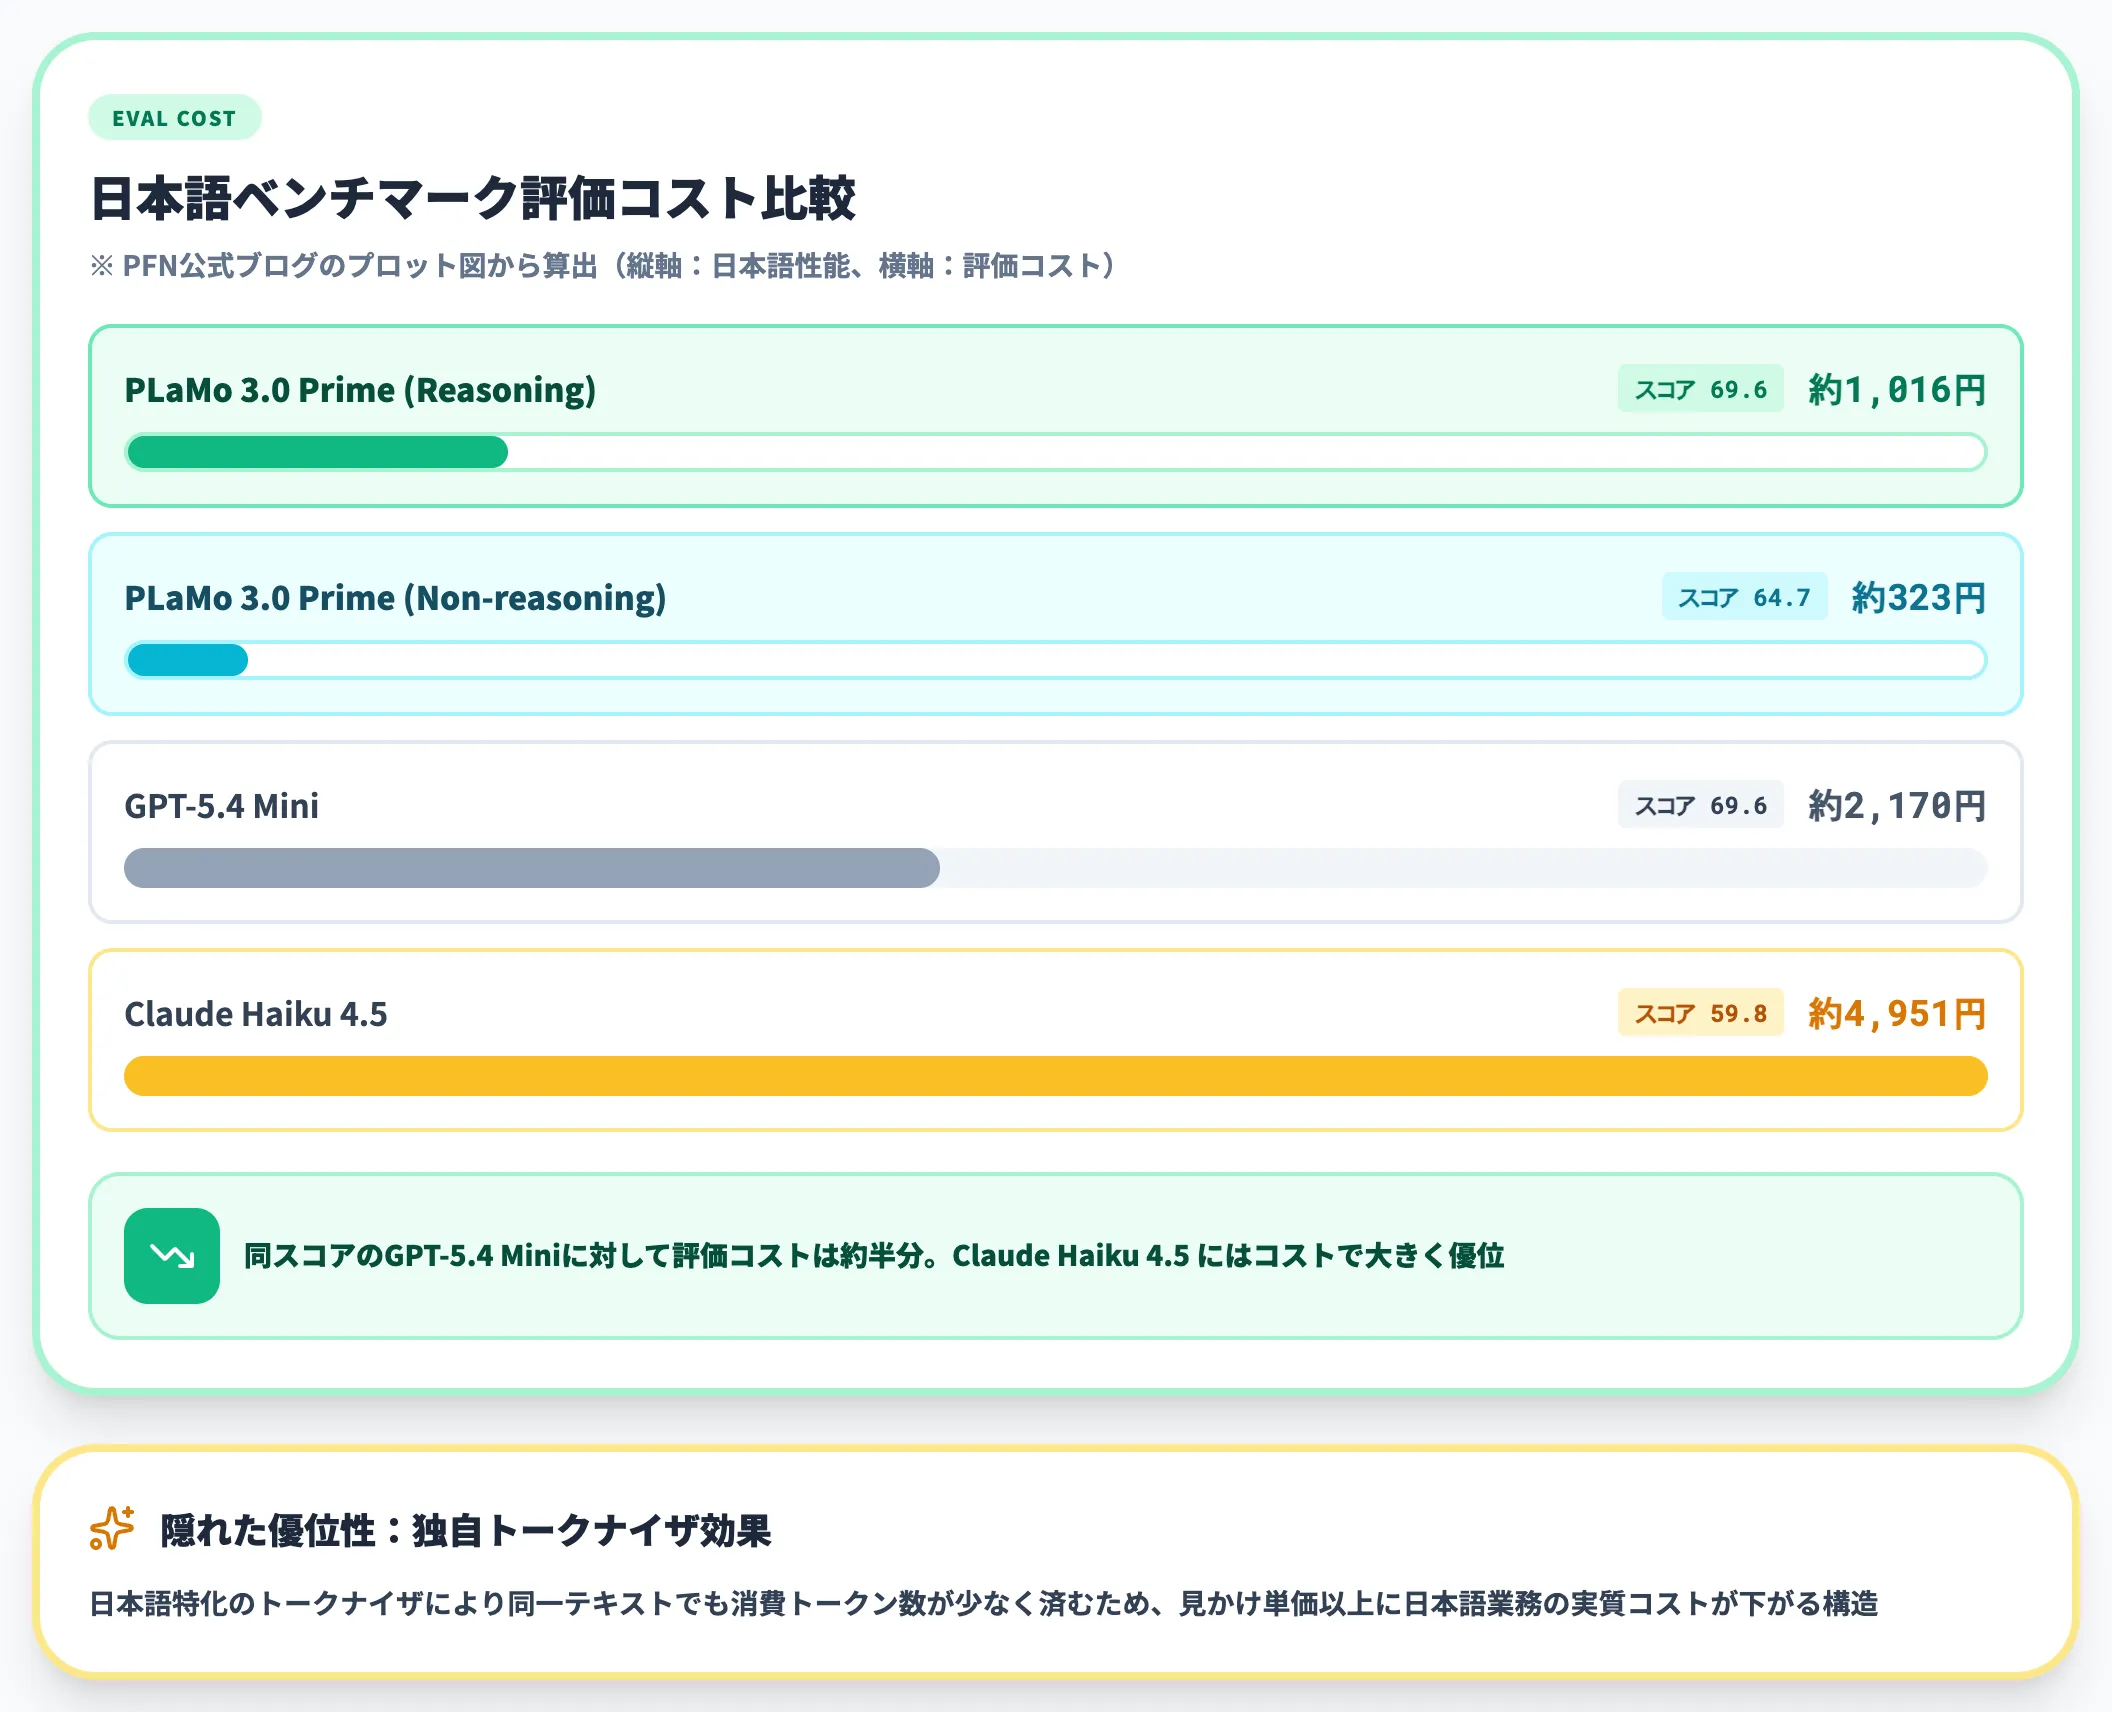Click the green downward trend arrow icon

(172, 1255)
